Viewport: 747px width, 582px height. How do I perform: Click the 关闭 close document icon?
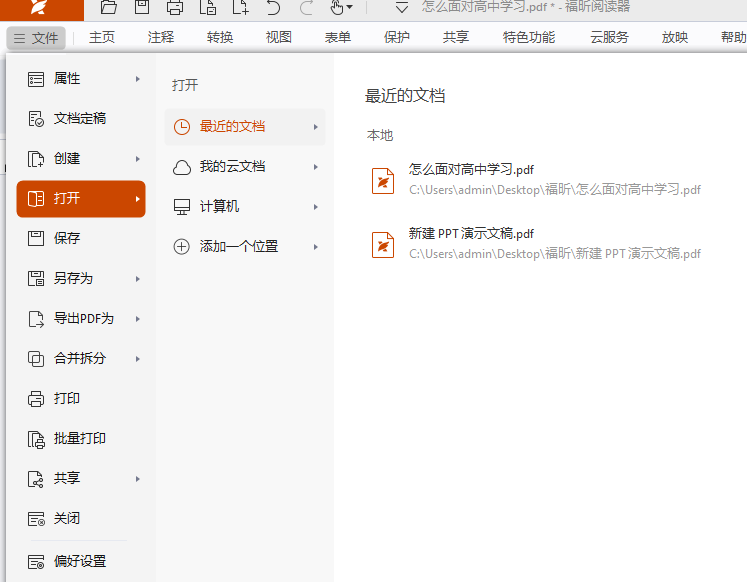click(x=36, y=519)
